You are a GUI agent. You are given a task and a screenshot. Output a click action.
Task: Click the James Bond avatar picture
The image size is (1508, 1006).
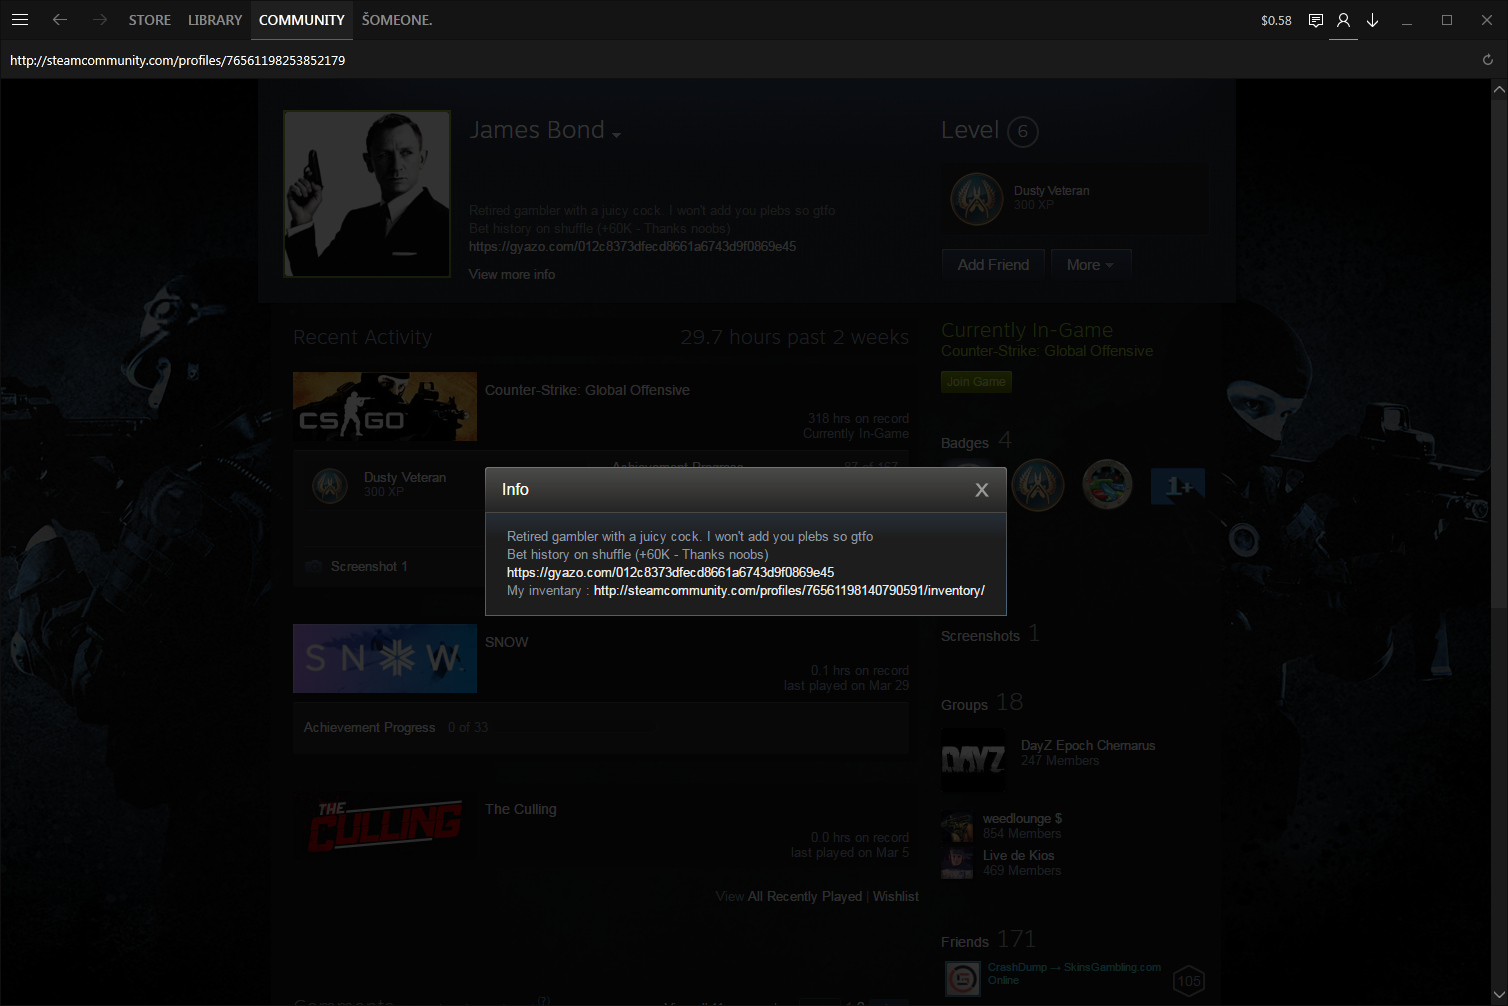pos(367,194)
